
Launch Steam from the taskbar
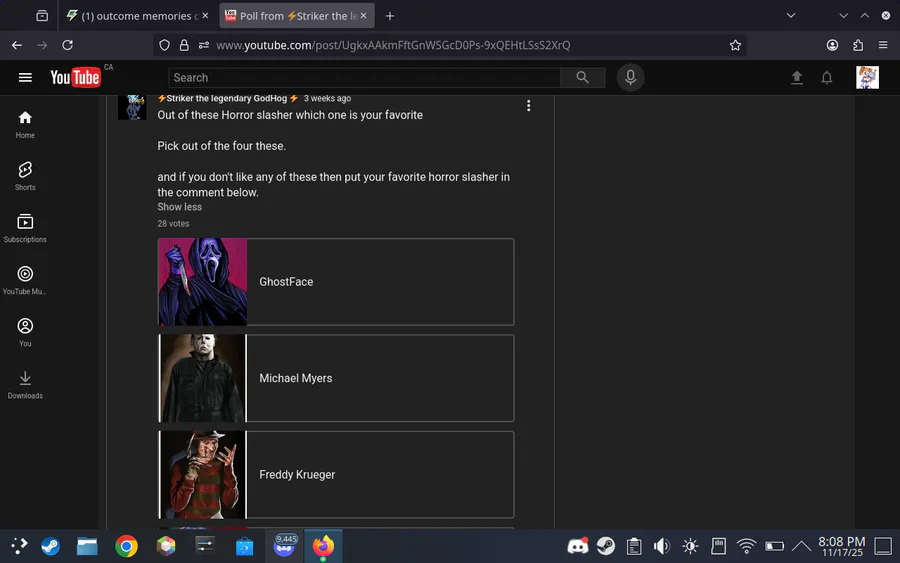51,546
